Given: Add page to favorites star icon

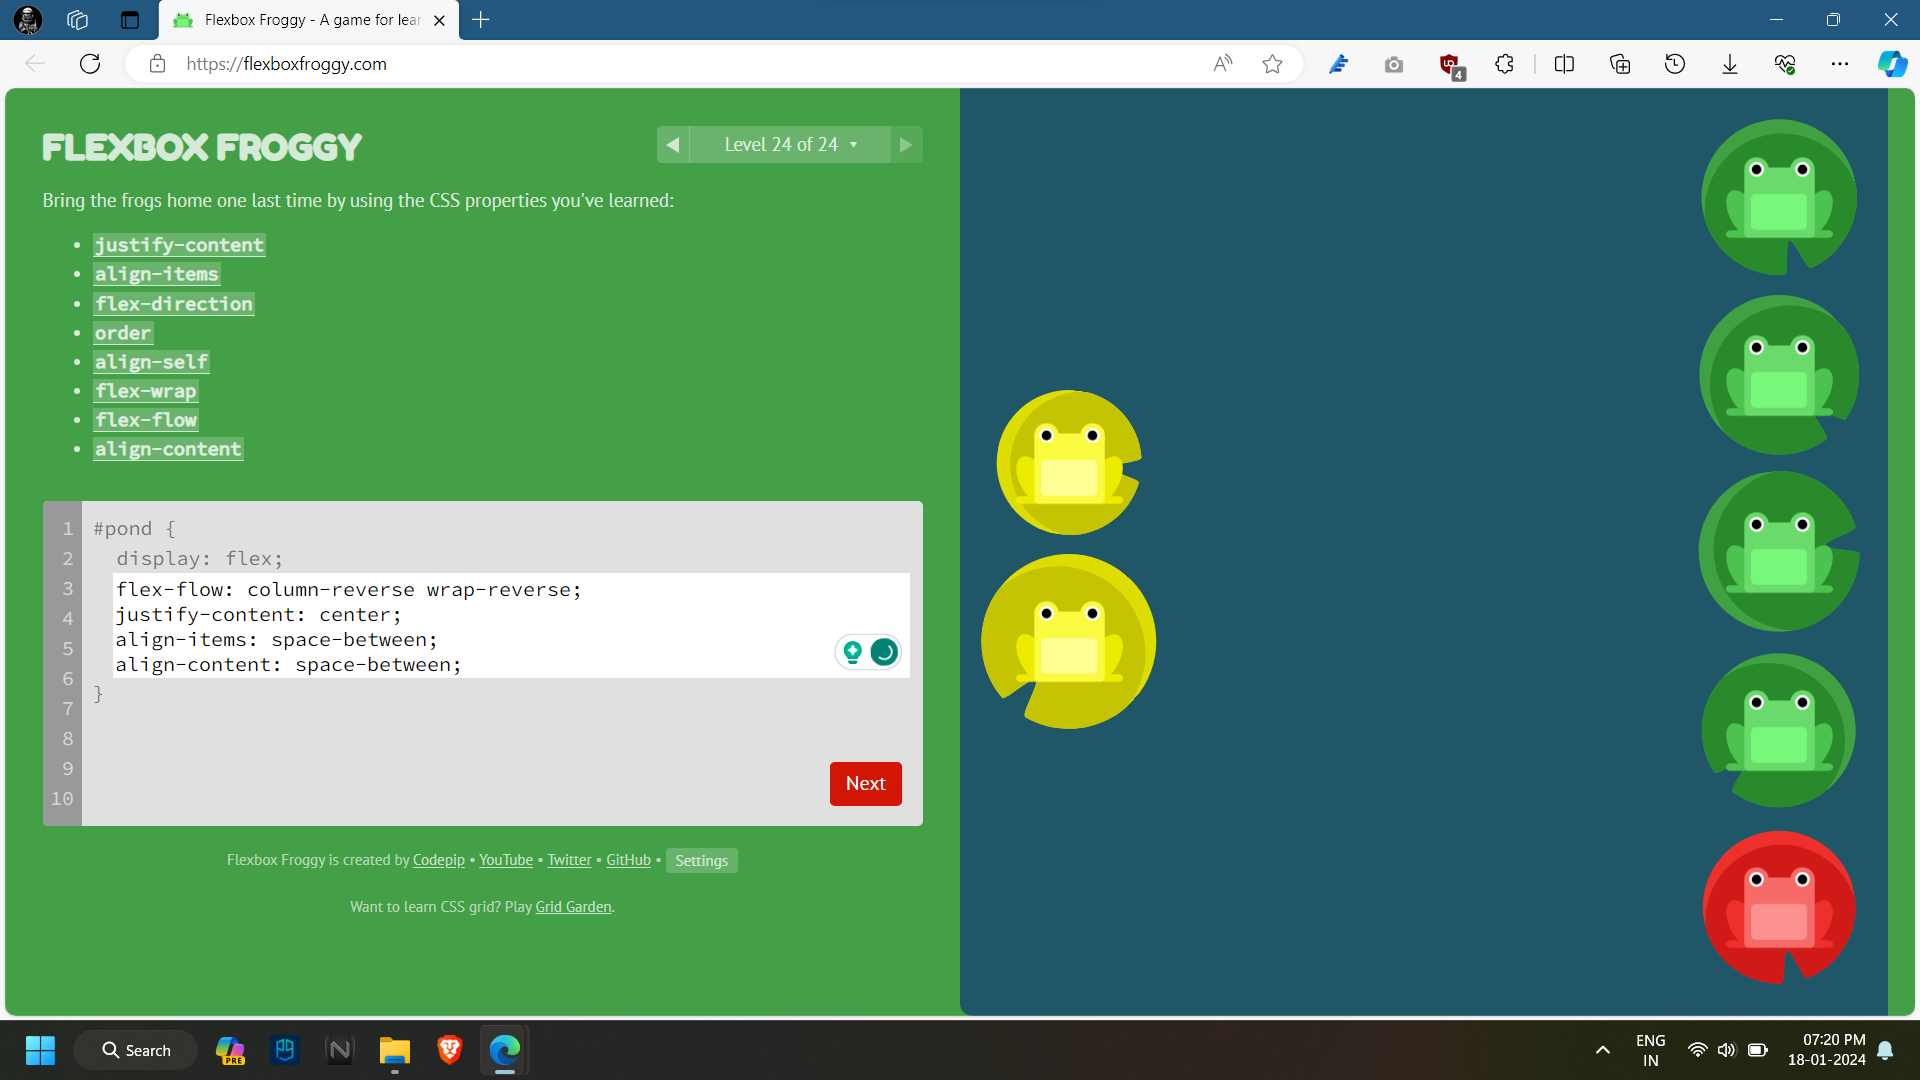Looking at the screenshot, I should click(1272, 64).
